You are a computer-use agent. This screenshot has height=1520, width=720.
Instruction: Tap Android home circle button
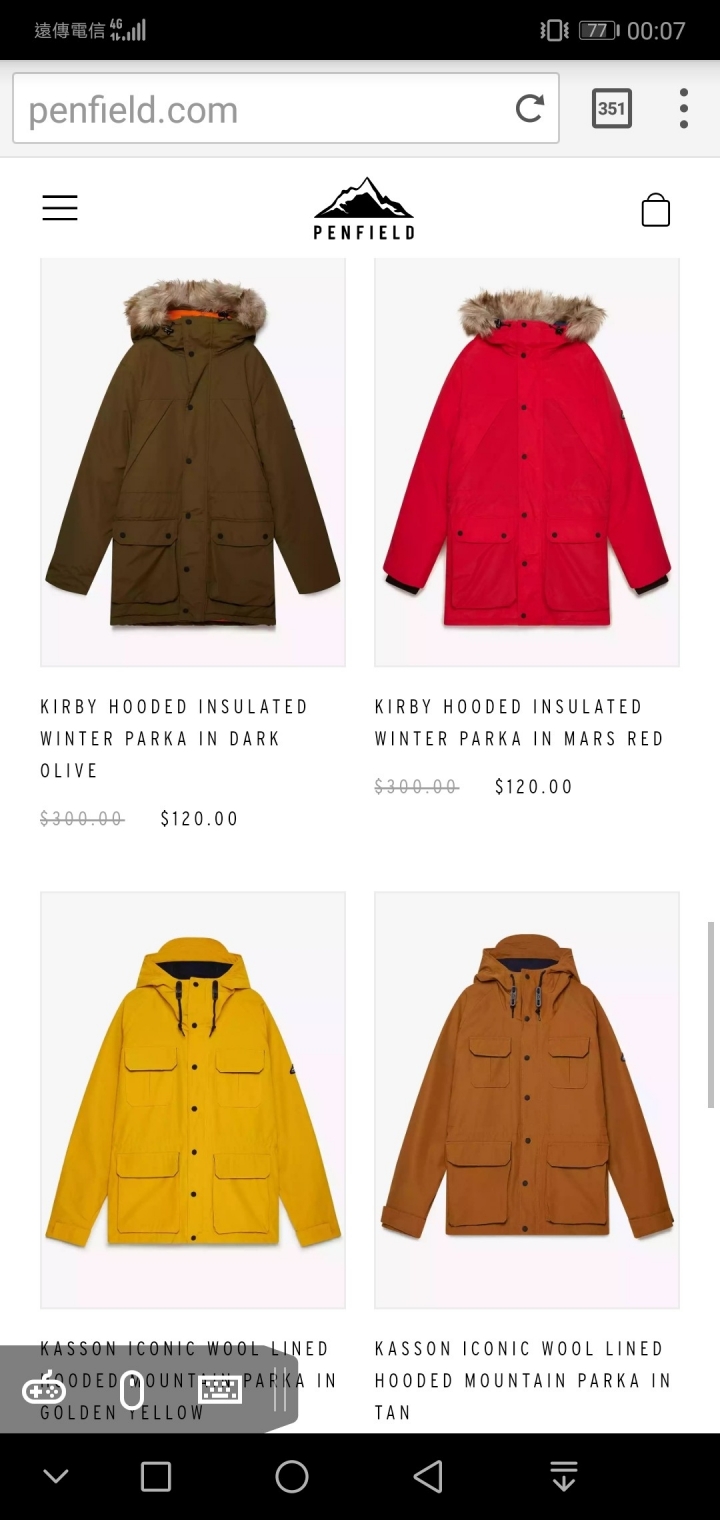pyautogui.click(x=292, y=1476)
